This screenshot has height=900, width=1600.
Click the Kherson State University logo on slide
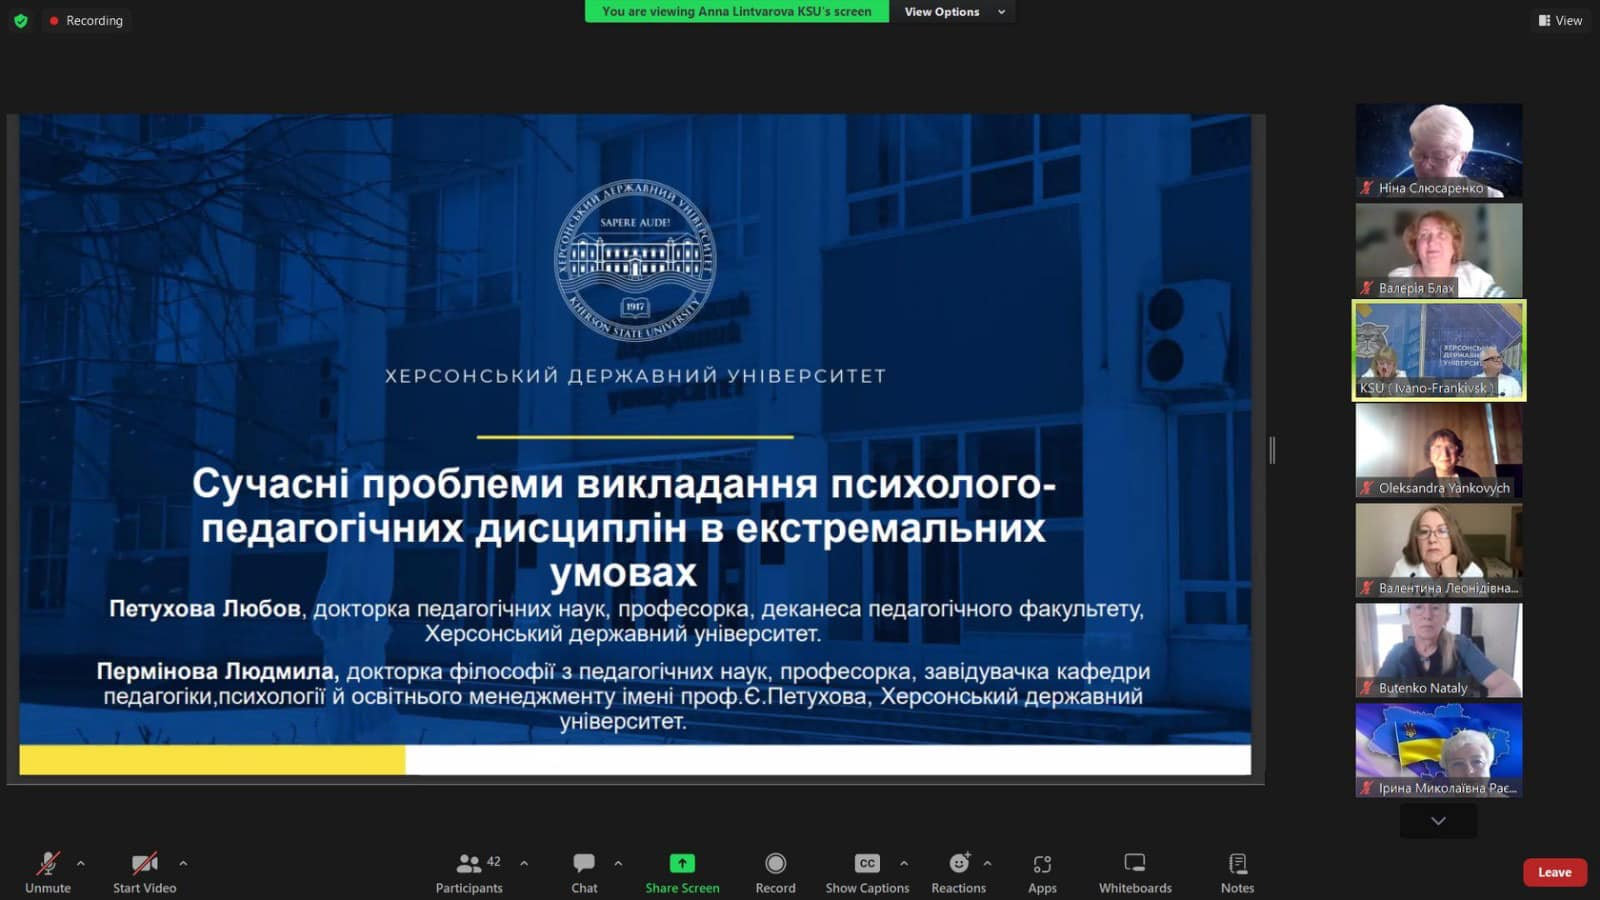pyautogui.click(x=635, y=261)
